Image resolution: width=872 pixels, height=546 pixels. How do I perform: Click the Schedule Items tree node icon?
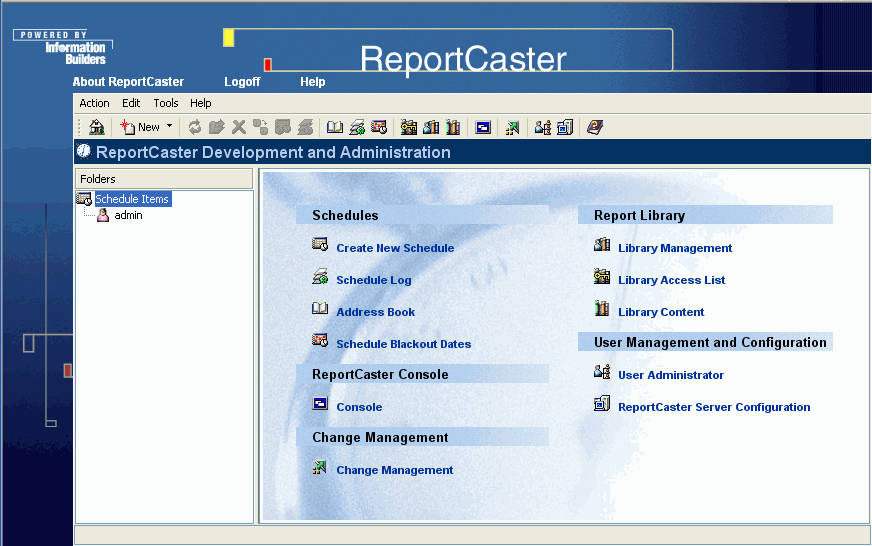point(85,199)
